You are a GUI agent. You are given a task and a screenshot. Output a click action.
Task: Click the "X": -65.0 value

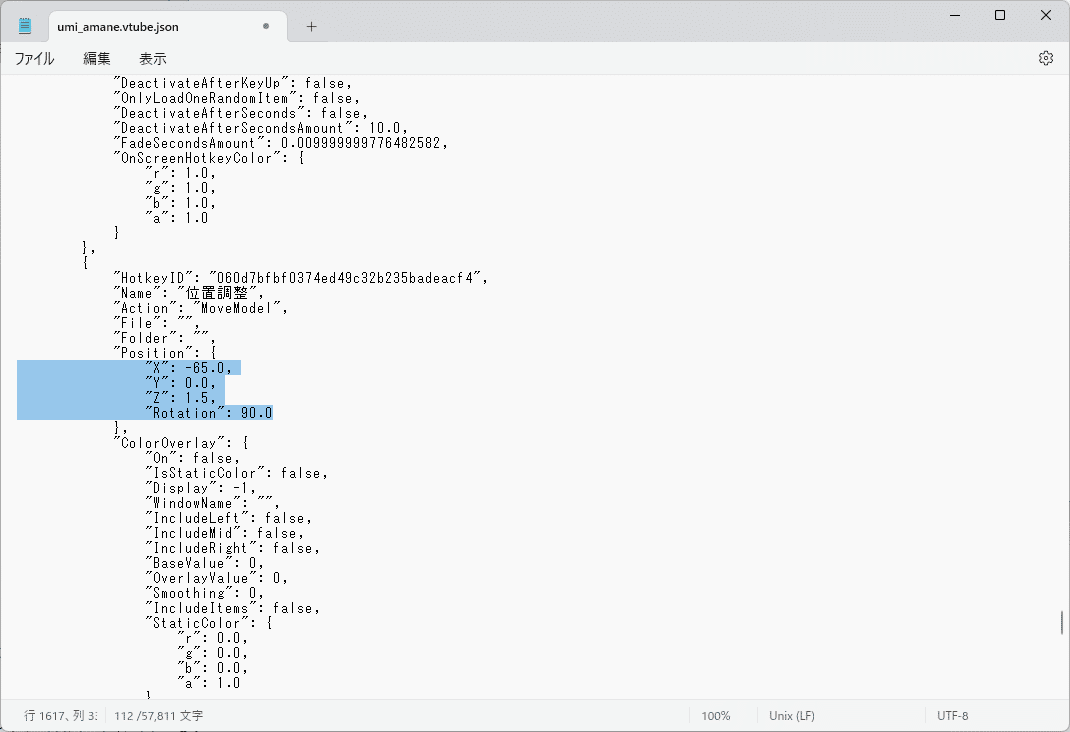click(x=205, y=368)
